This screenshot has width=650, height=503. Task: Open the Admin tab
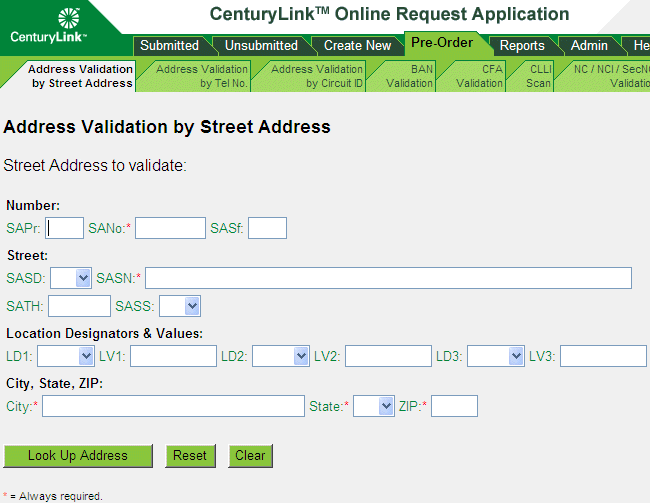pyautogui.click(x=589, y=45)
